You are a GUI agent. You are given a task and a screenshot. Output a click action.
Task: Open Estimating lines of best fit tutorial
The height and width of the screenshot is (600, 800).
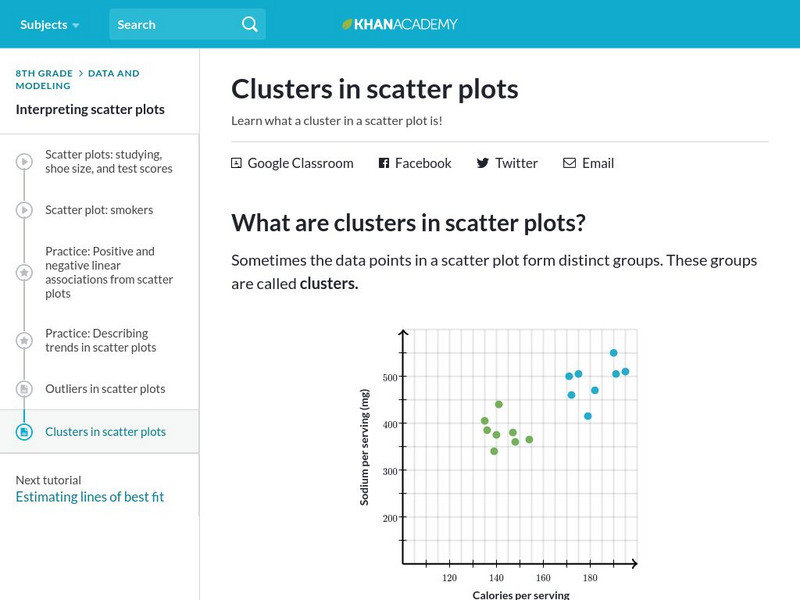pos(89,497)
